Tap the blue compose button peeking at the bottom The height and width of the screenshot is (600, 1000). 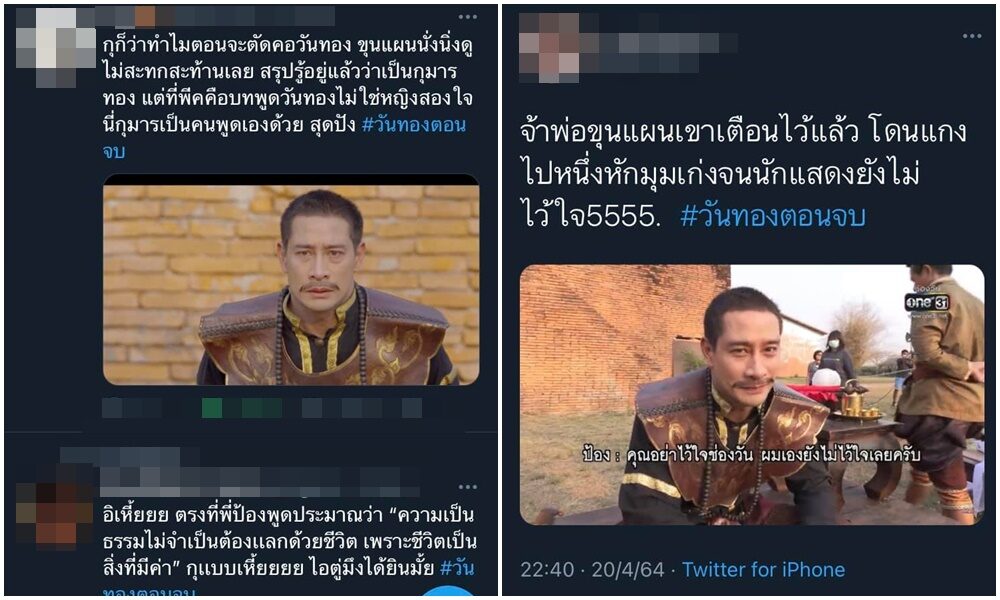[x=449, y=593]
